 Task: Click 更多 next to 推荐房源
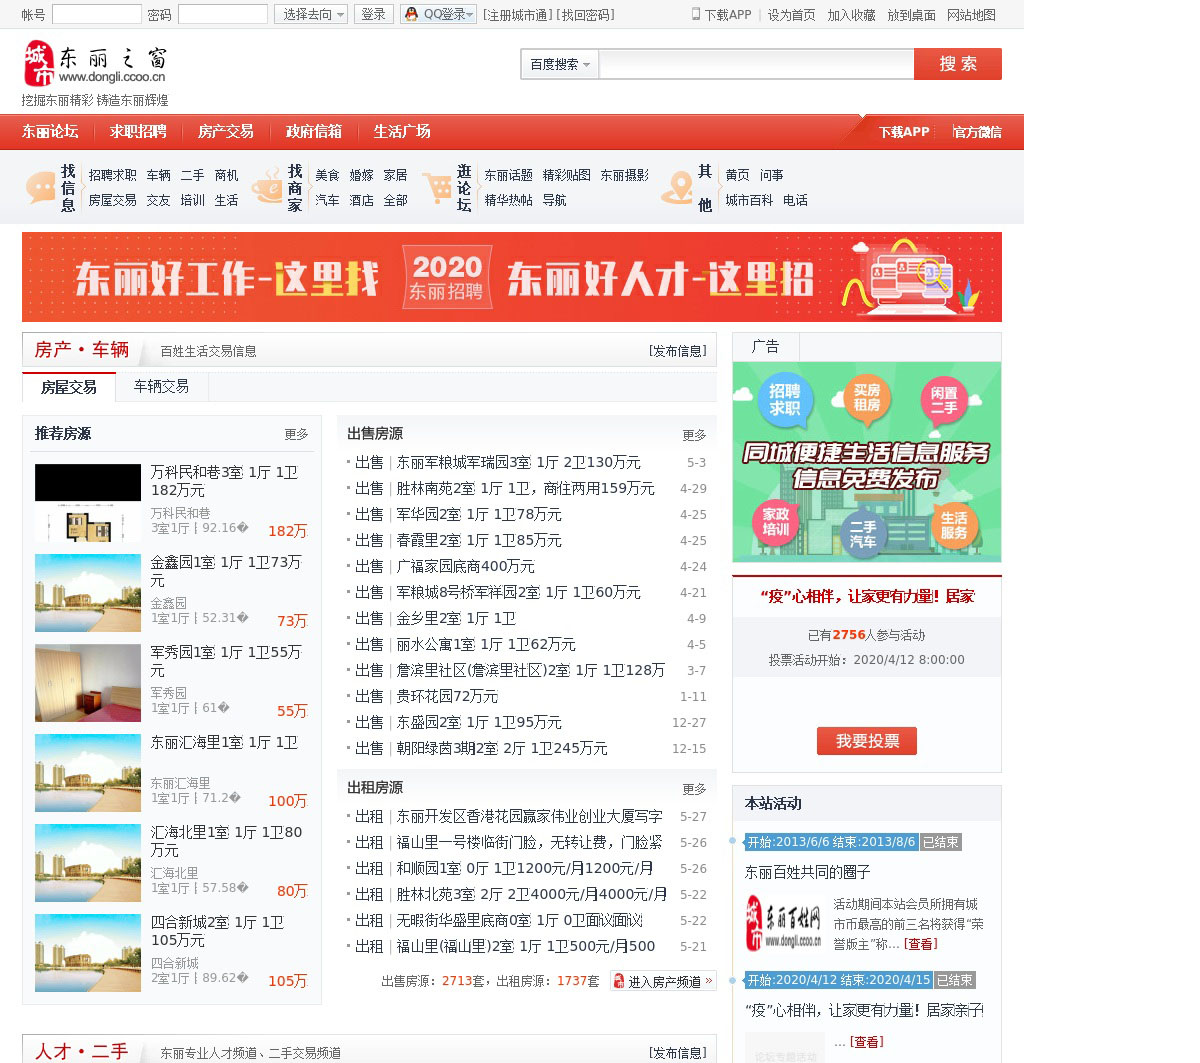pos(296,434)
